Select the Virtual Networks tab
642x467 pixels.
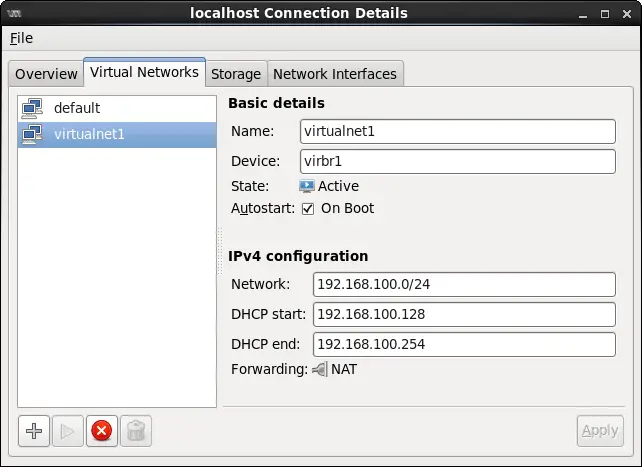[145, 72]
